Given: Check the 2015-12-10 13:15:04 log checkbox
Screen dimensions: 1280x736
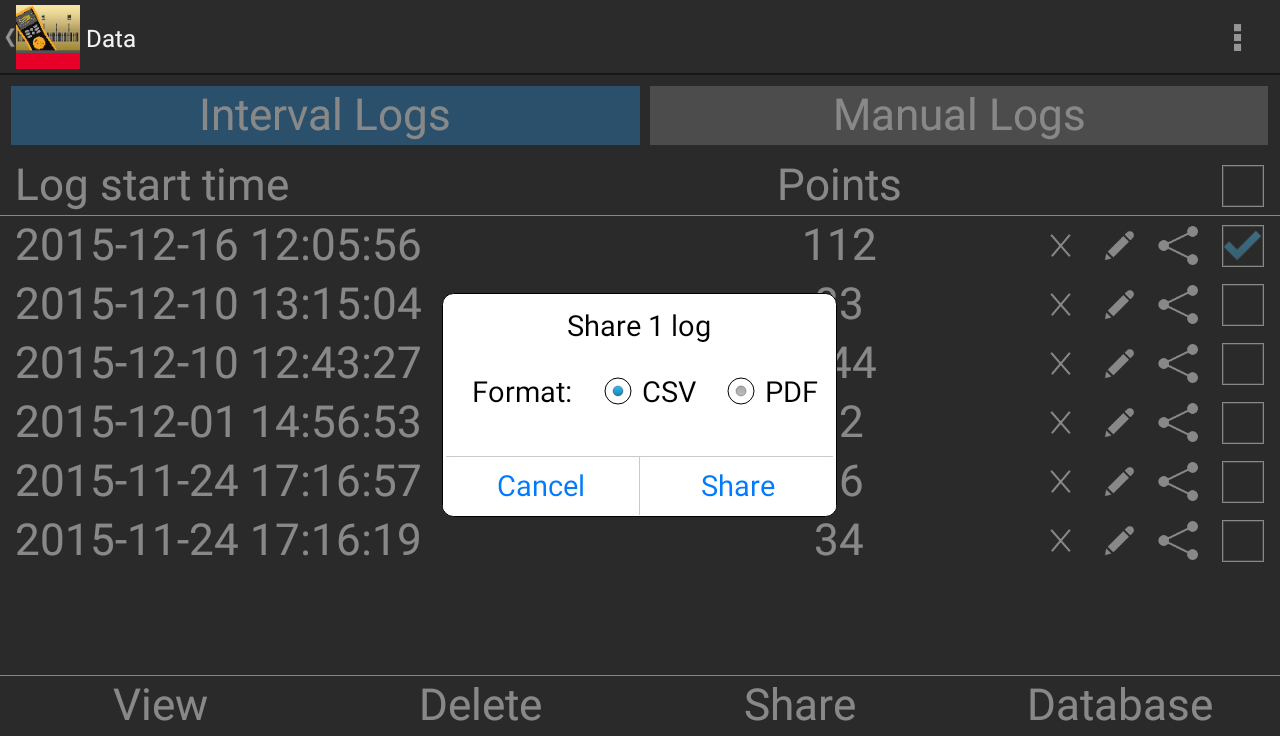Looking at the screenshot, I should pyautogui.click(x=1242, y=305).
